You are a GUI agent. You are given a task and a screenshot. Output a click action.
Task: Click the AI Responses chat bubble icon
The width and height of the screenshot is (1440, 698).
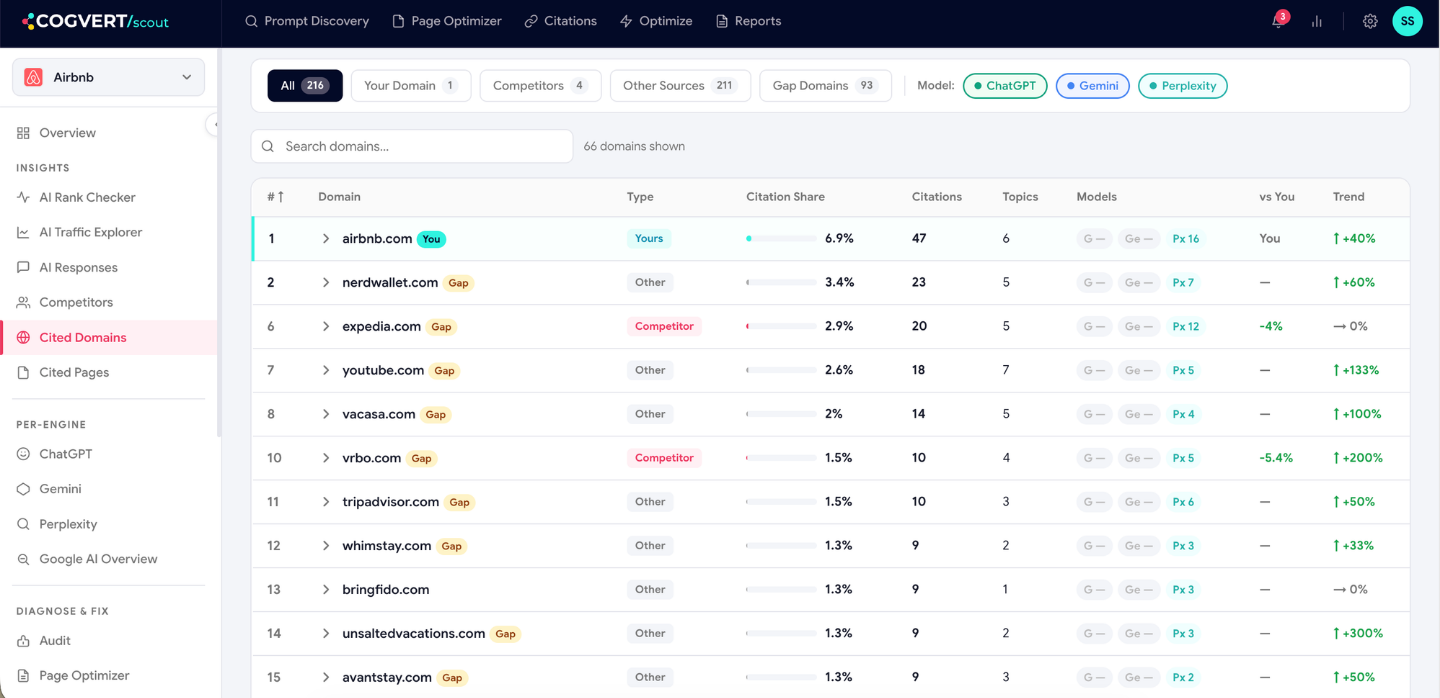click(23, 268)
